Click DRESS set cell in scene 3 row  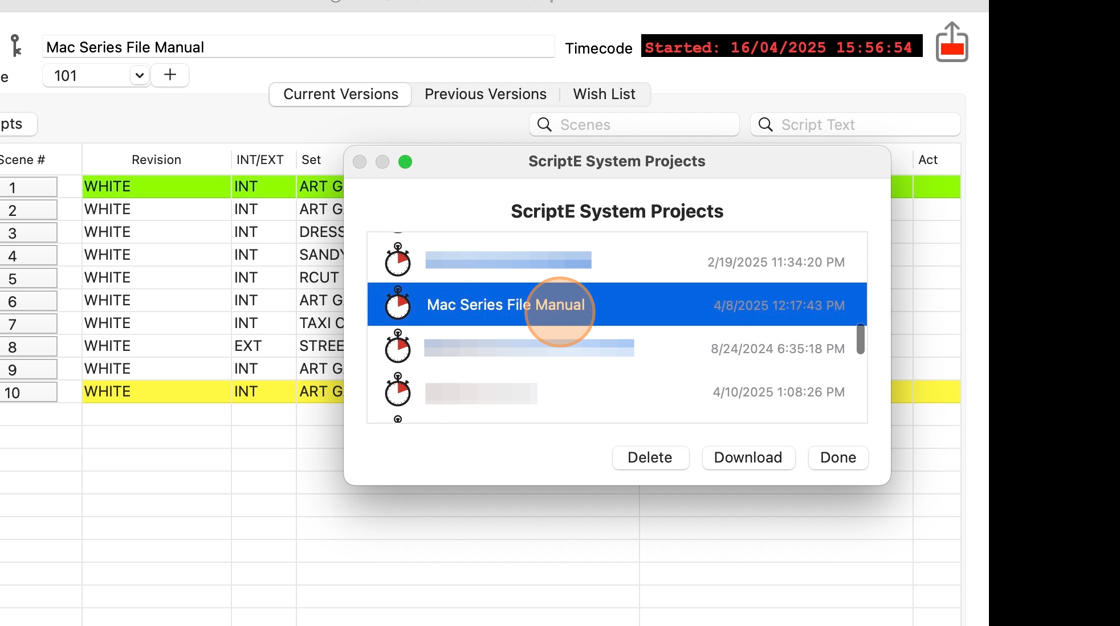321,232
